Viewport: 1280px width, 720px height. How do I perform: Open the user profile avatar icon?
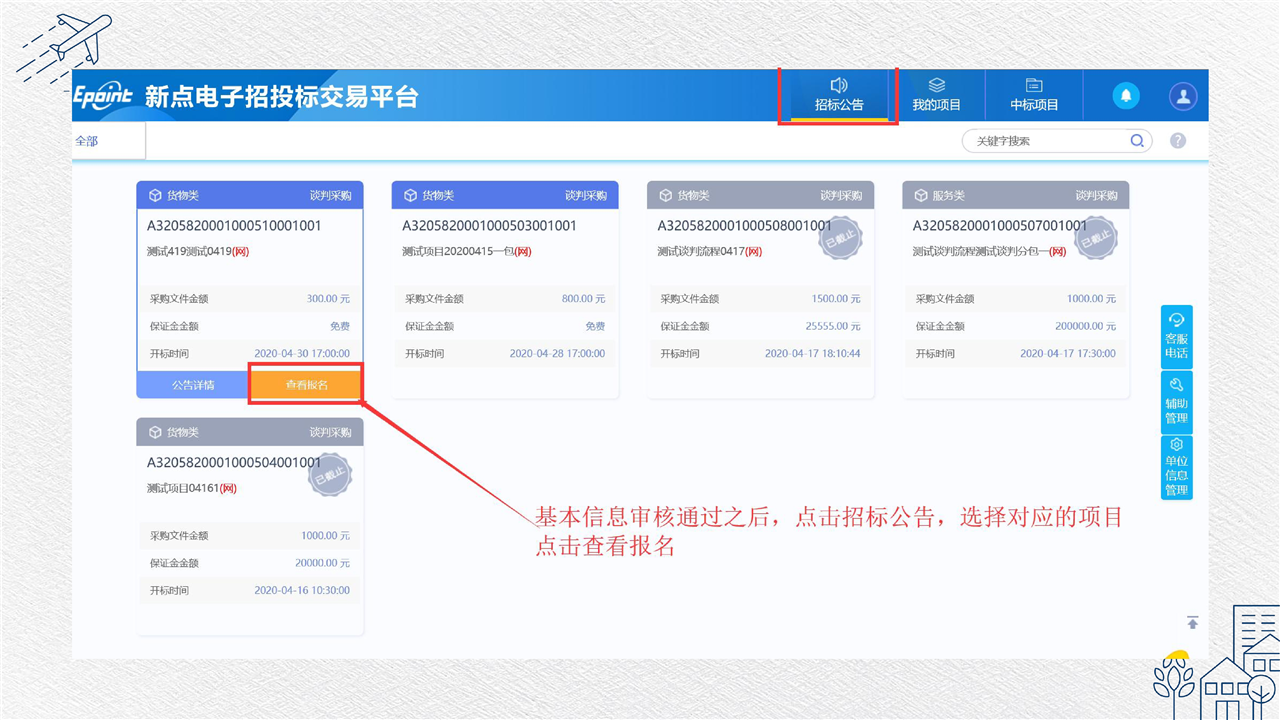1183,96
